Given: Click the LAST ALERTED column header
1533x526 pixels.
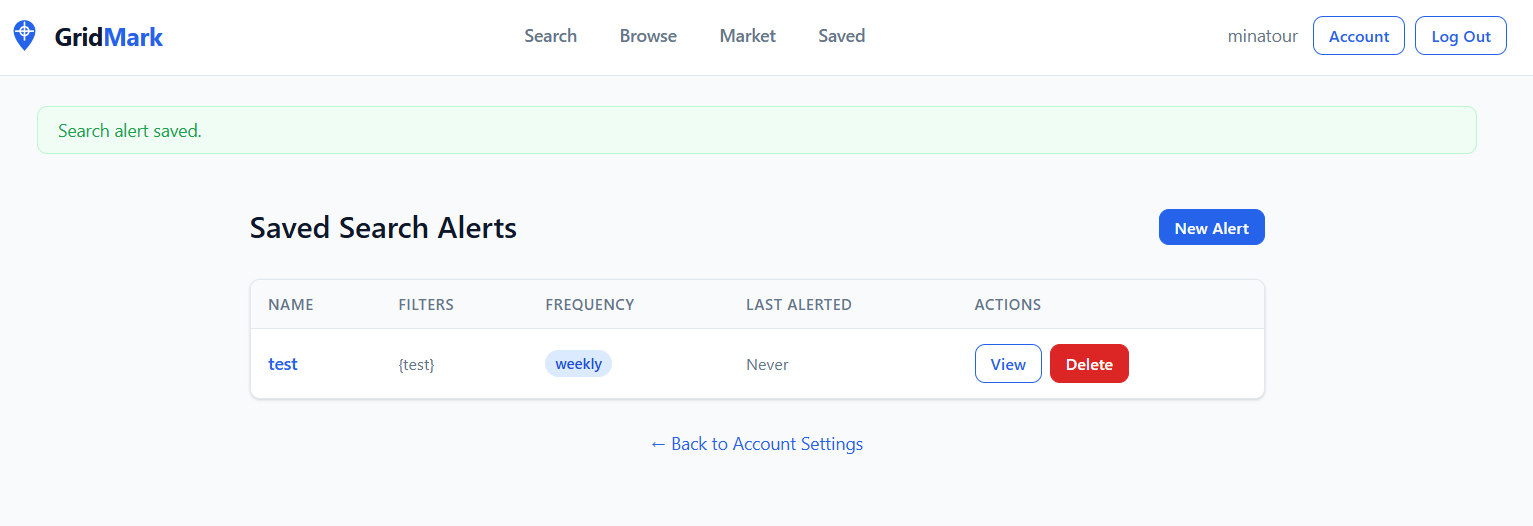Looking at the screenshot, I should click(798, 305).
